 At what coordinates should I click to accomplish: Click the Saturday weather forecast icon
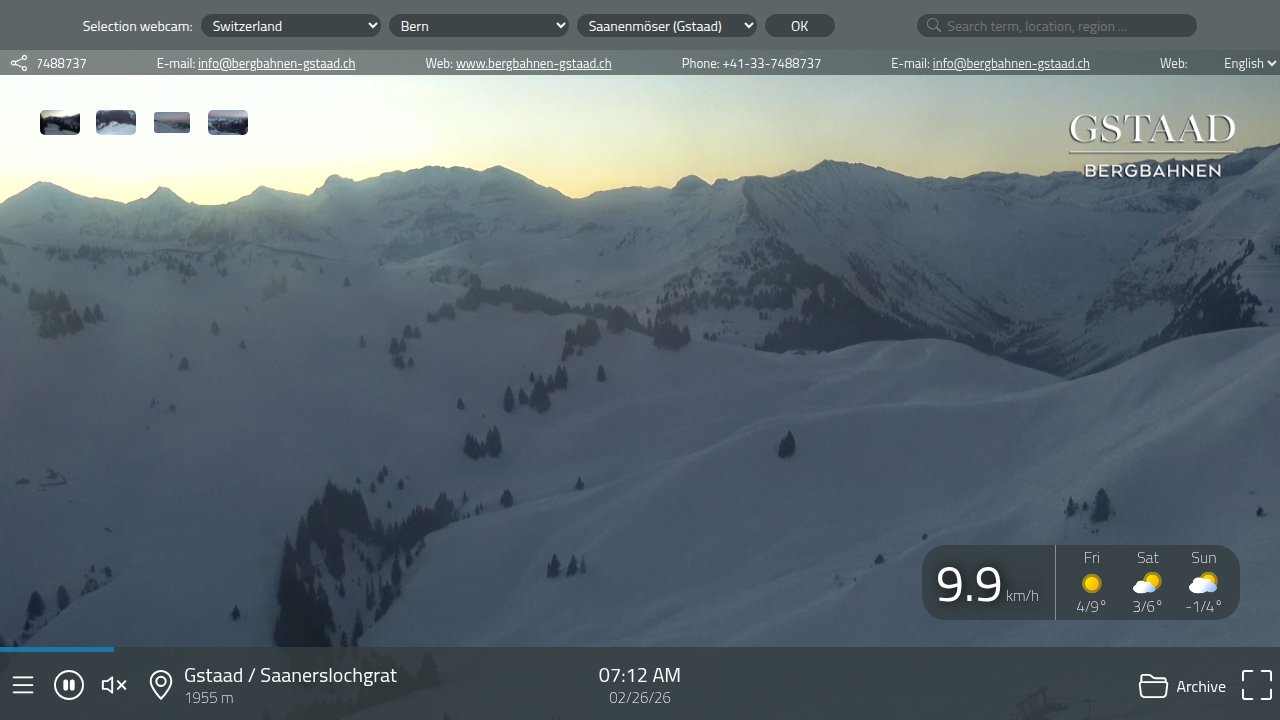(1147, 583)
